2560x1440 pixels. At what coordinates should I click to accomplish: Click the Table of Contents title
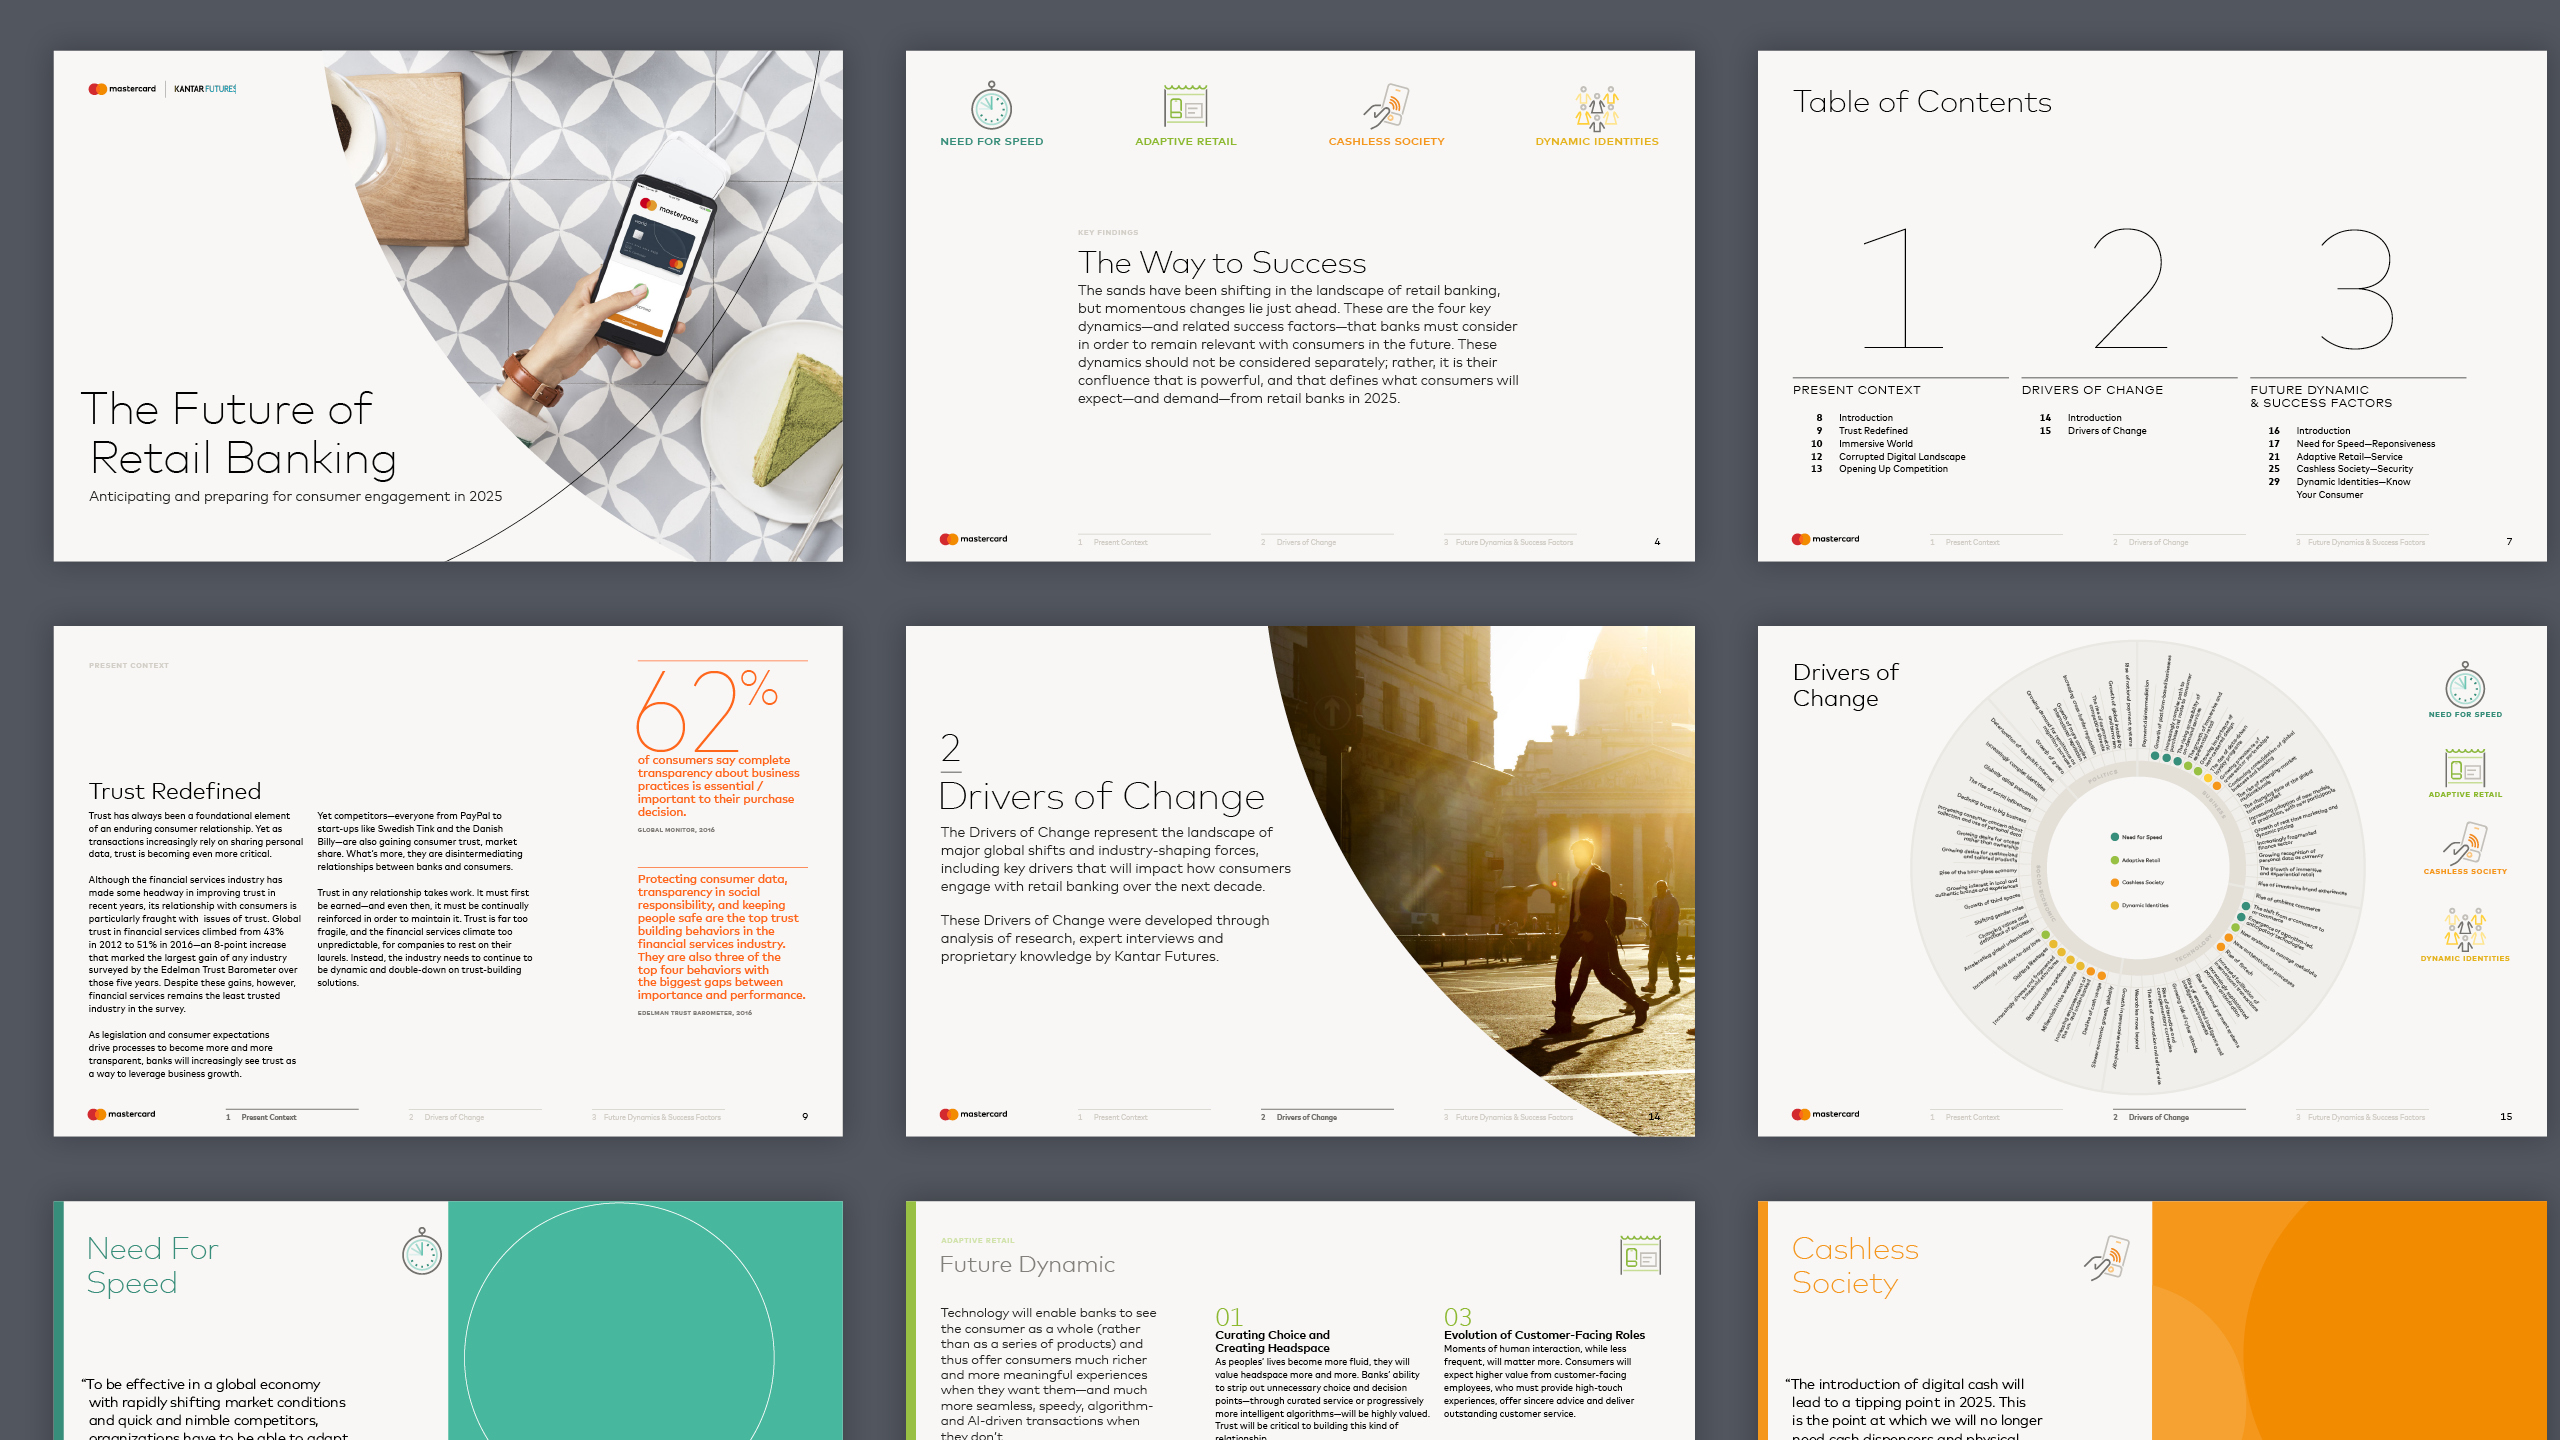coord(1921,102)
